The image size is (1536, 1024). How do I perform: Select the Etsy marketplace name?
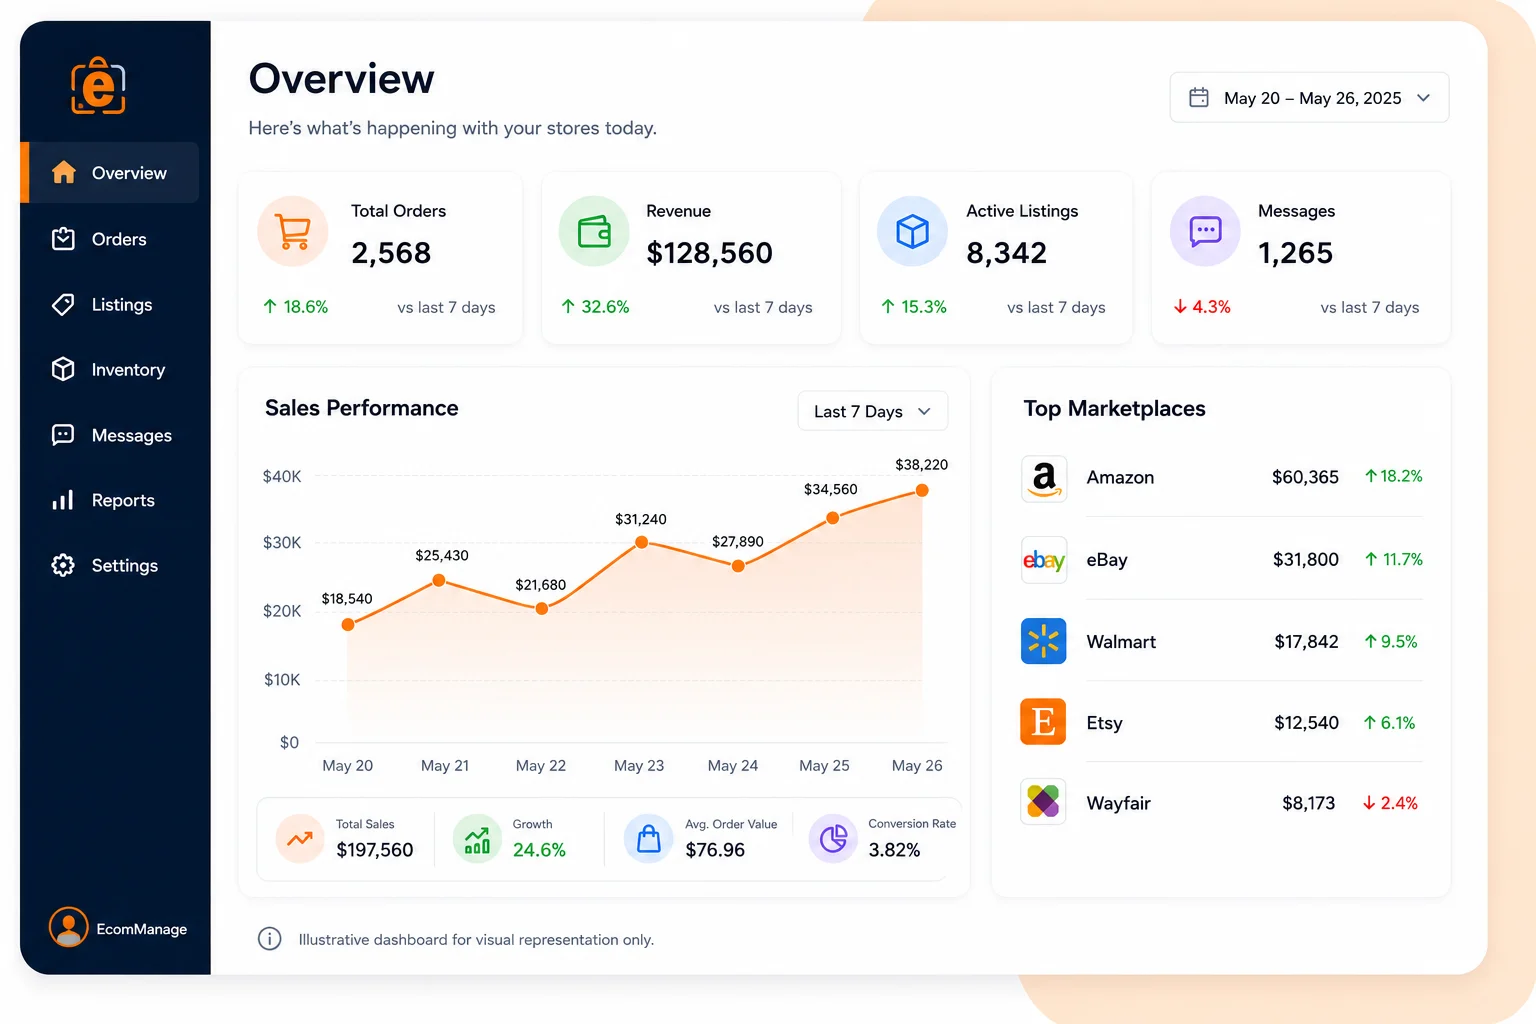click(1104, 723)
